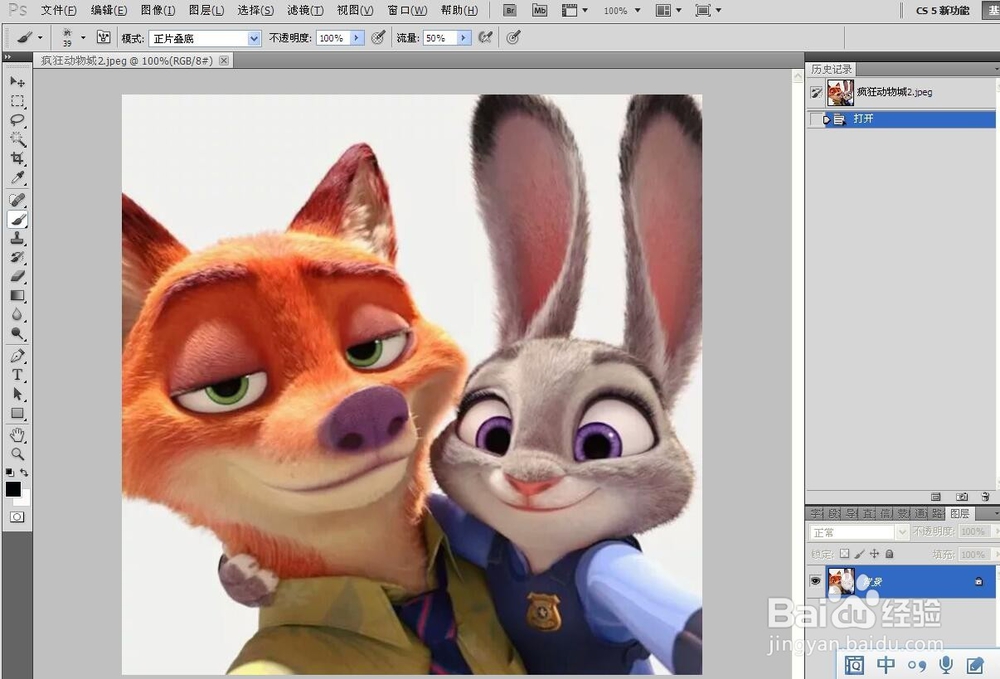Toggle lock image pixels brush icon
This screenshot has height=679, width=1000.
(860, 553)
